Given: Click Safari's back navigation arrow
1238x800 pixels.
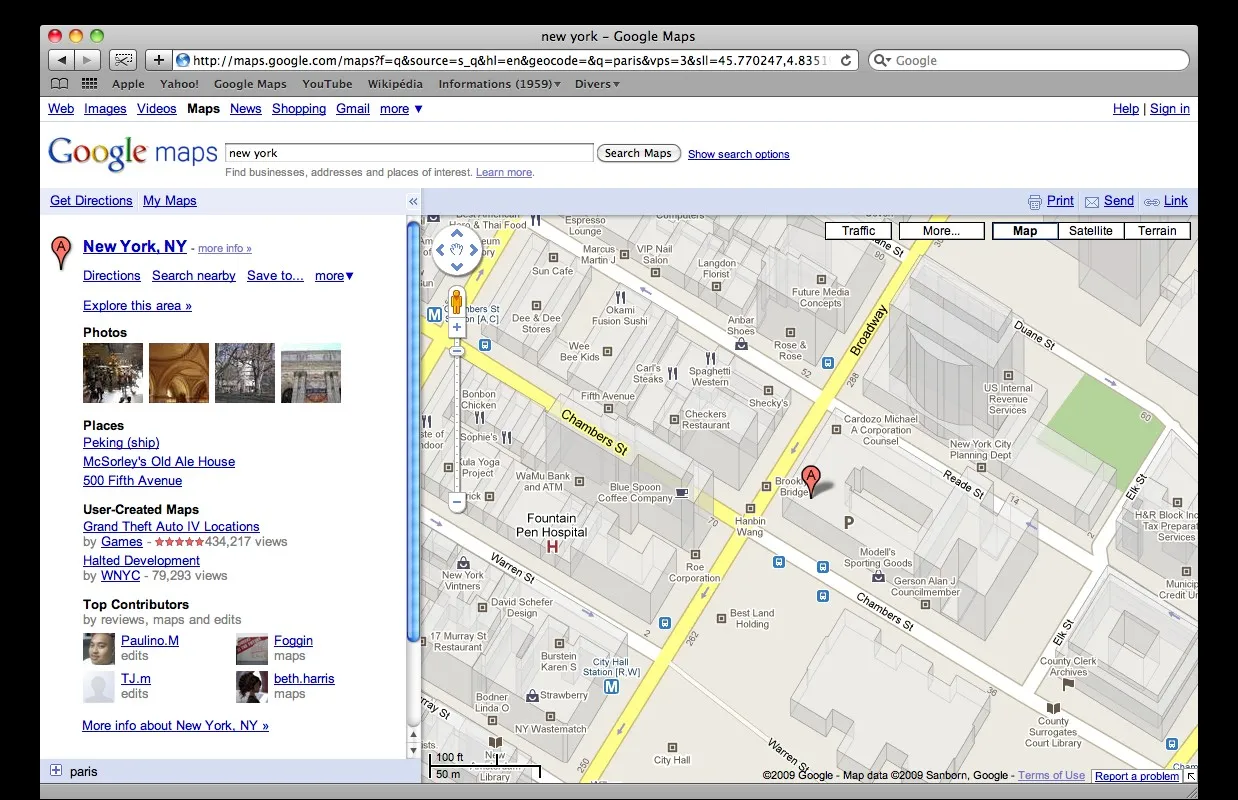Looking at the screenshot, I should 62,60.
